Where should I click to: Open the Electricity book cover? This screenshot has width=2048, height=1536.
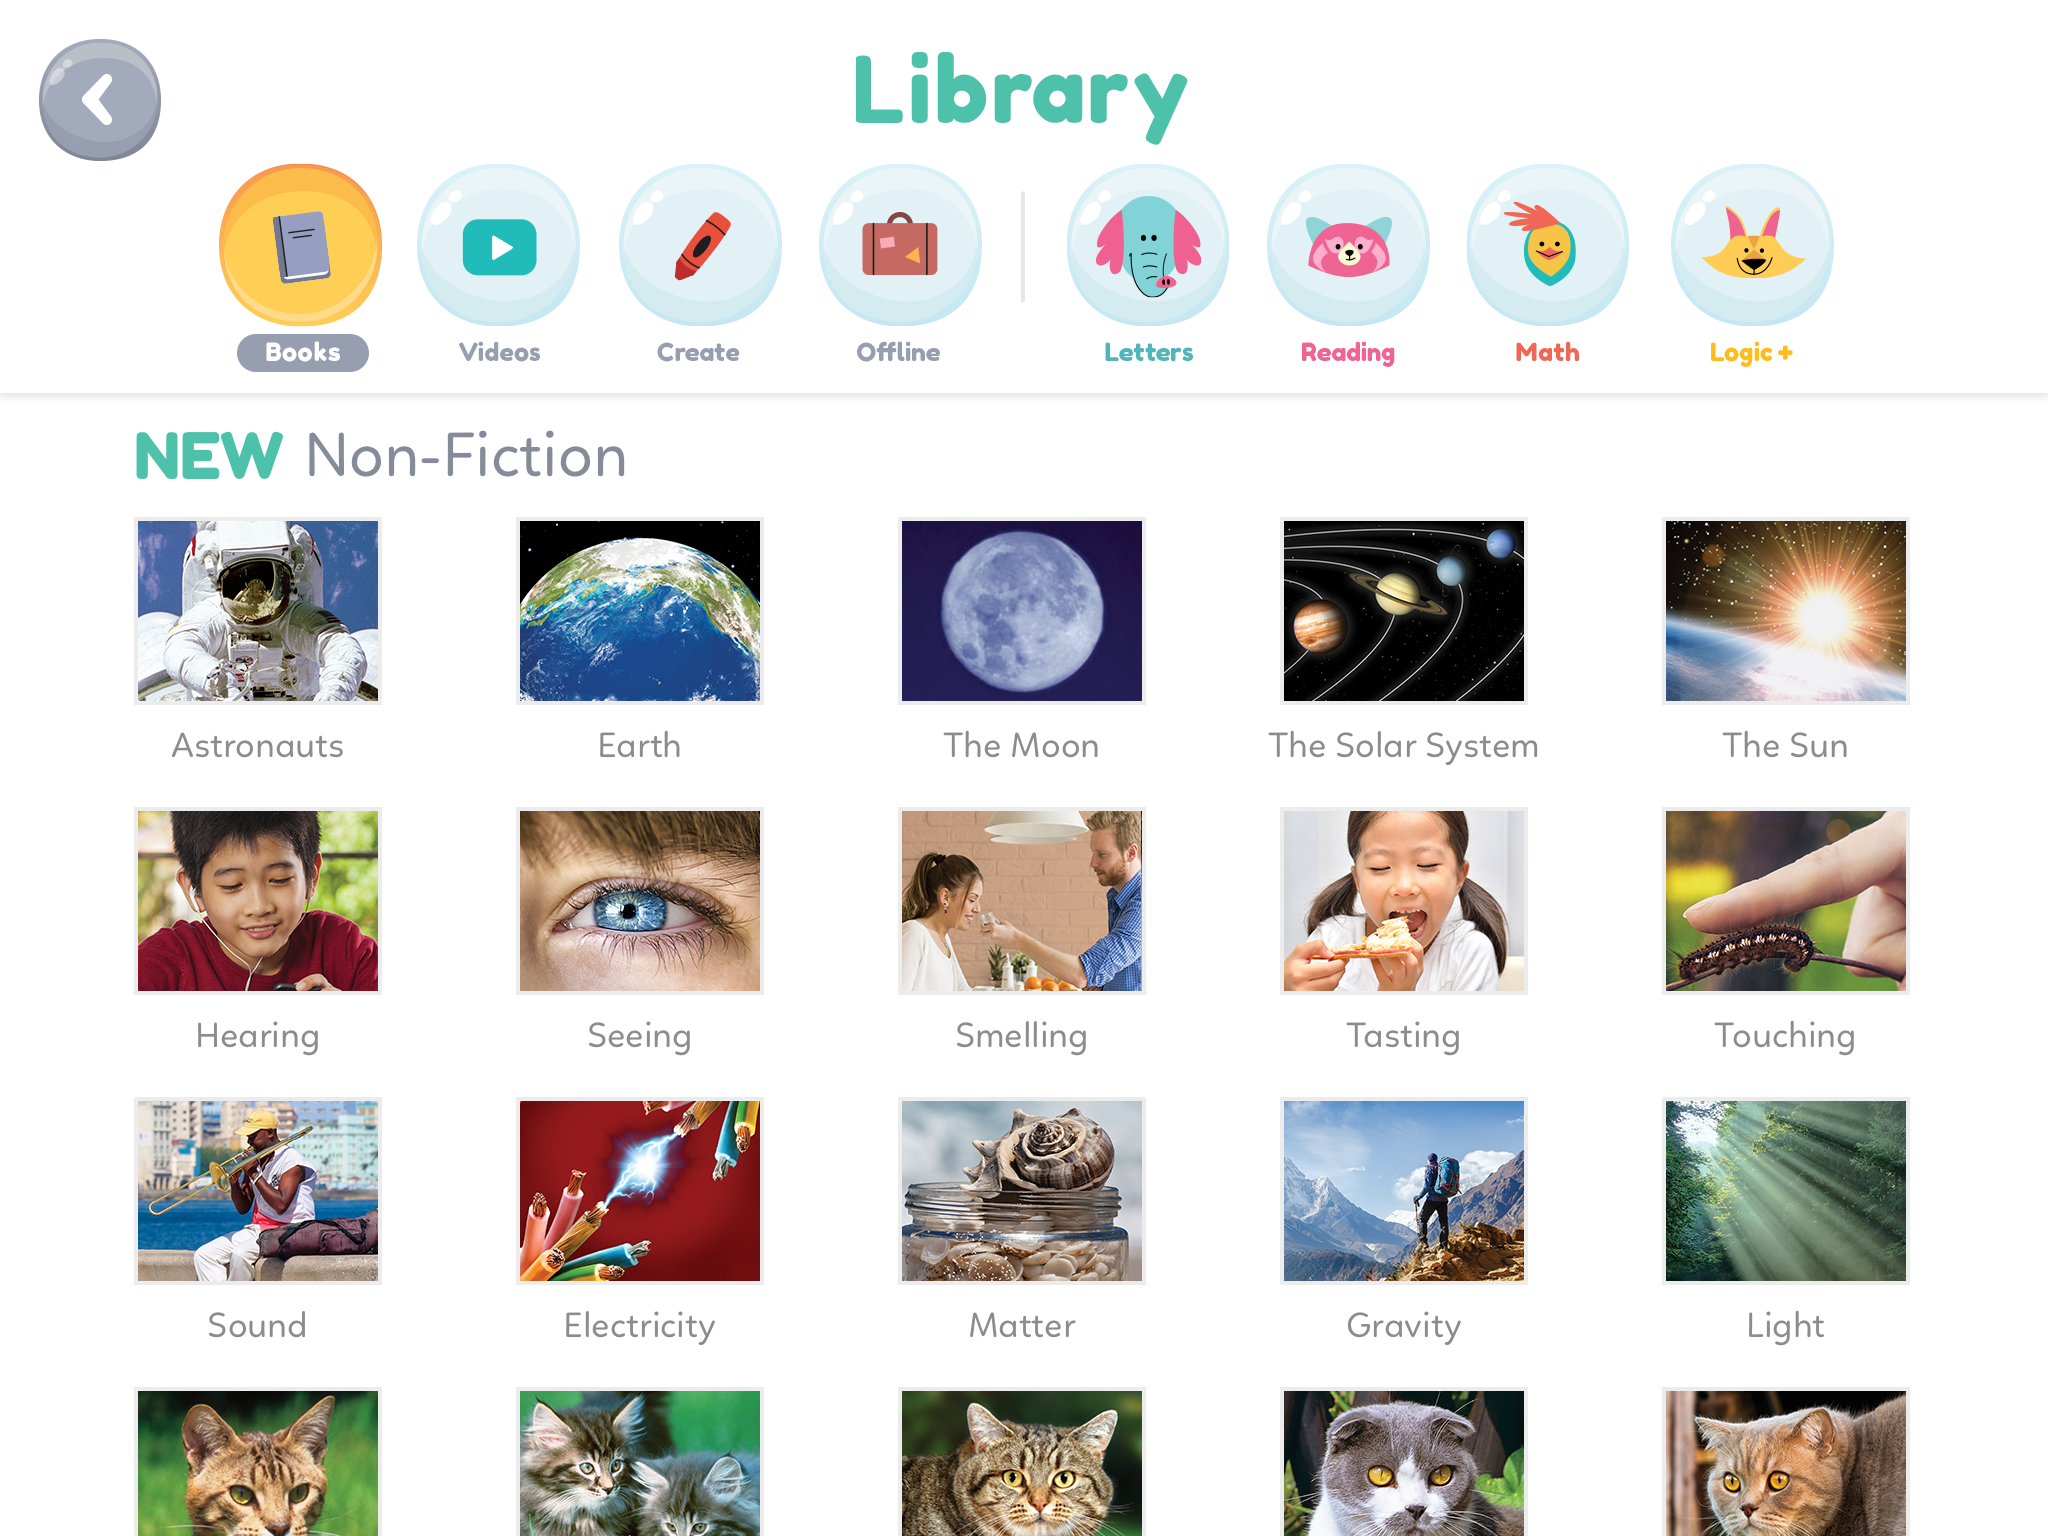[640, 1191]
